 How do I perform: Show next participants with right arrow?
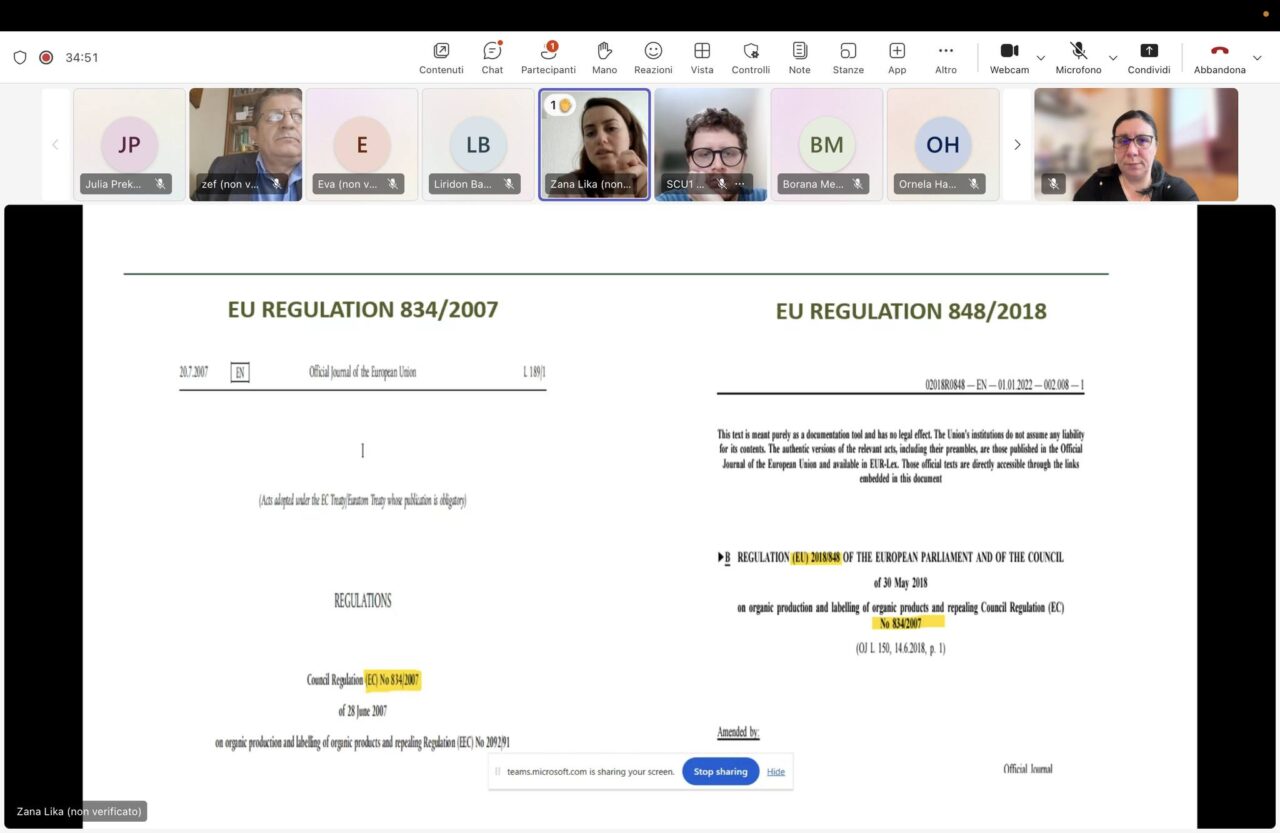click(x=1017, y=144)
